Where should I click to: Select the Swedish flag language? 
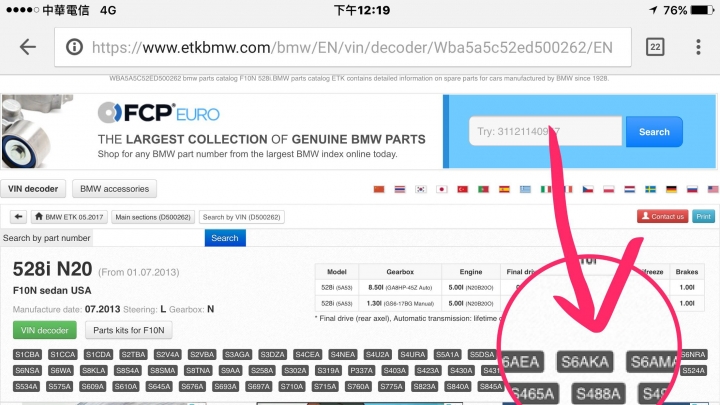[x=650, y=189]
